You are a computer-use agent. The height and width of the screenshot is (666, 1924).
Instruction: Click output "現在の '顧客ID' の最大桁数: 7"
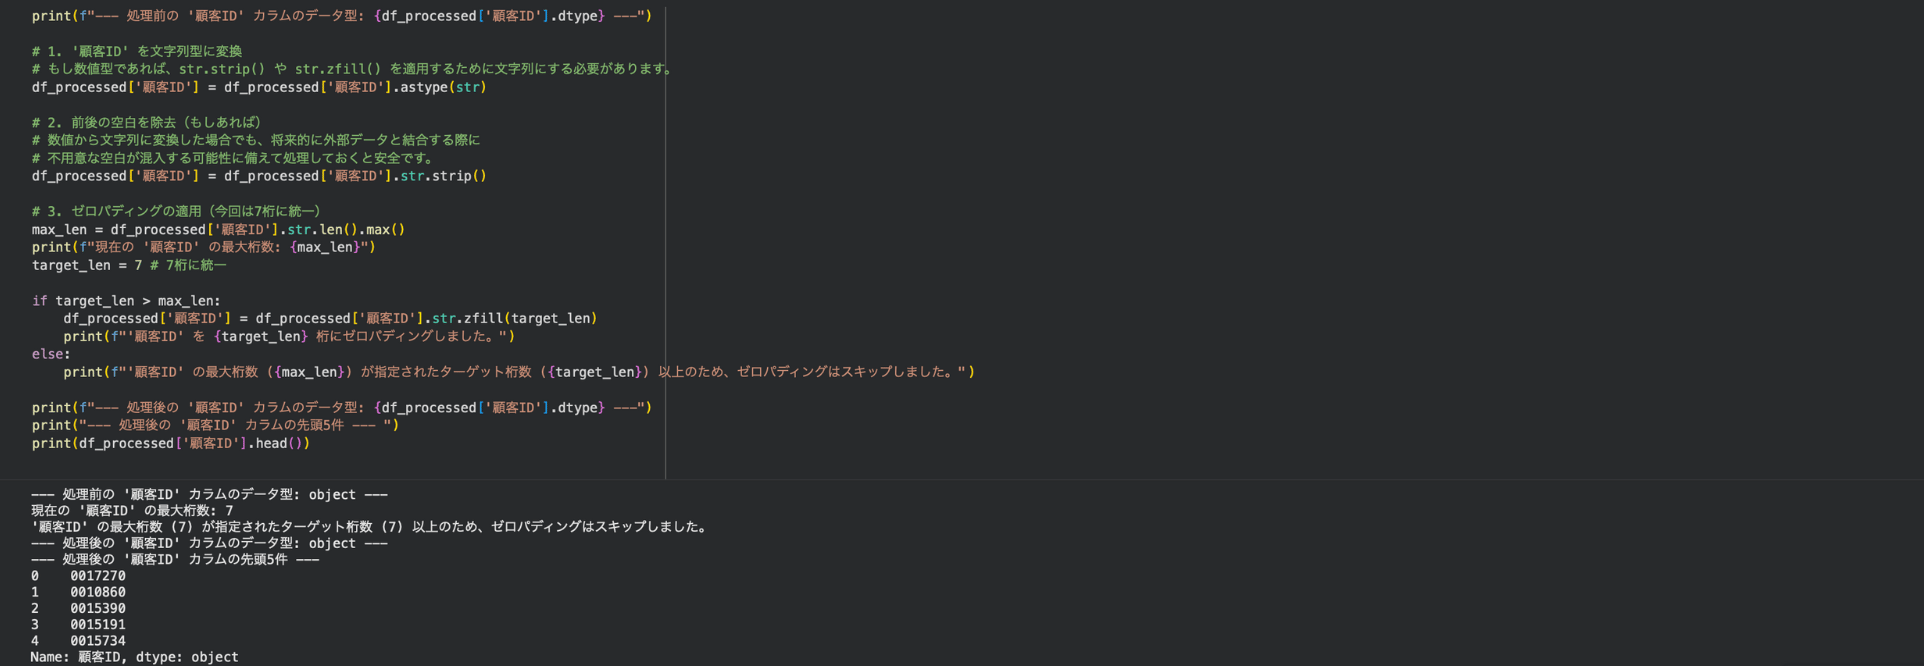point(132,510)
